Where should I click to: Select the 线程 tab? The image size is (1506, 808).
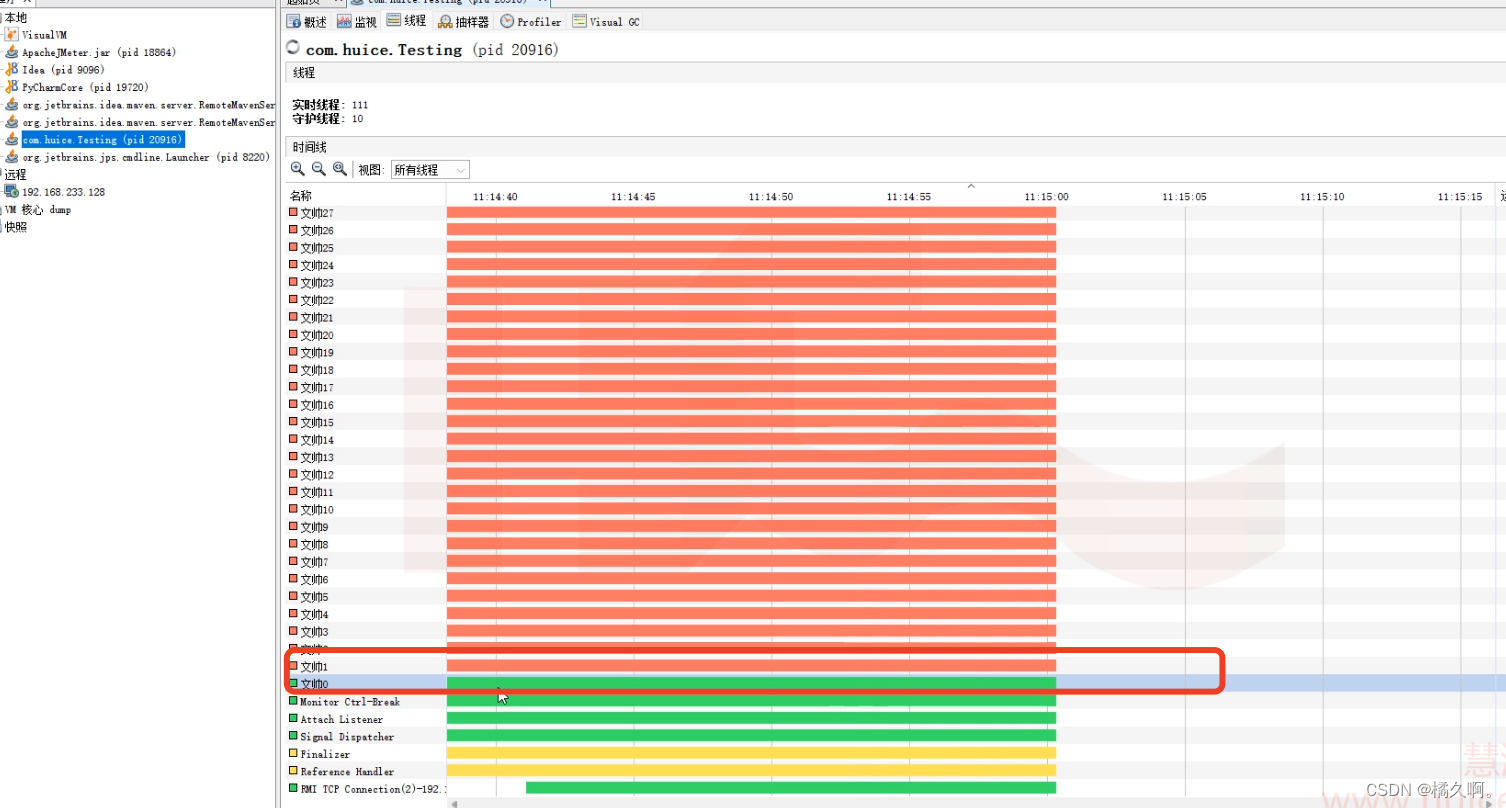click(x=406, y=20)
